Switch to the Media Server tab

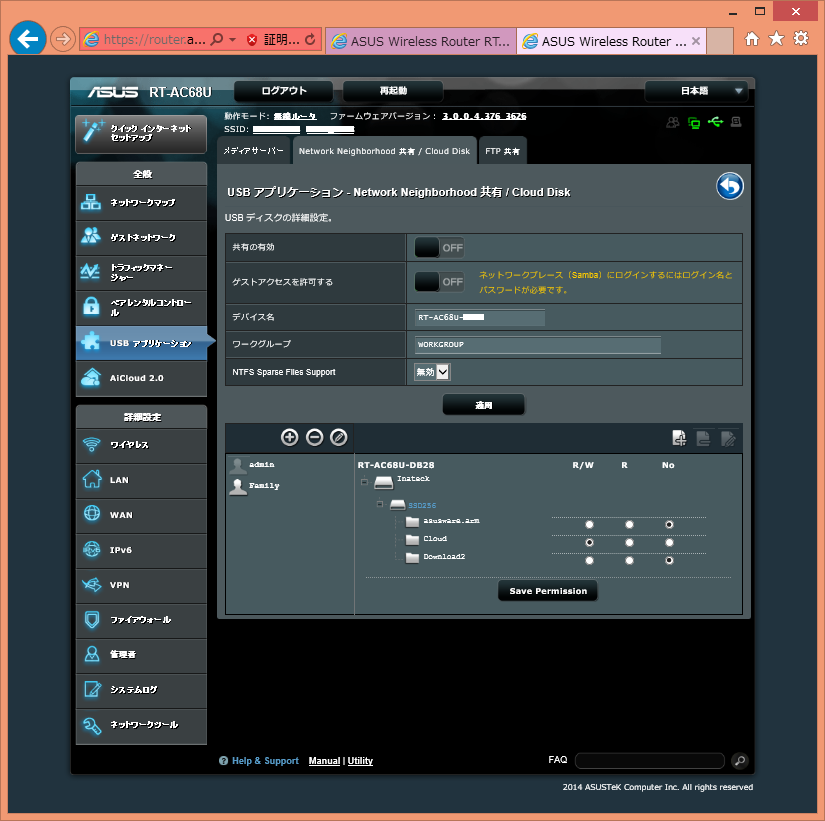(254, 151)
